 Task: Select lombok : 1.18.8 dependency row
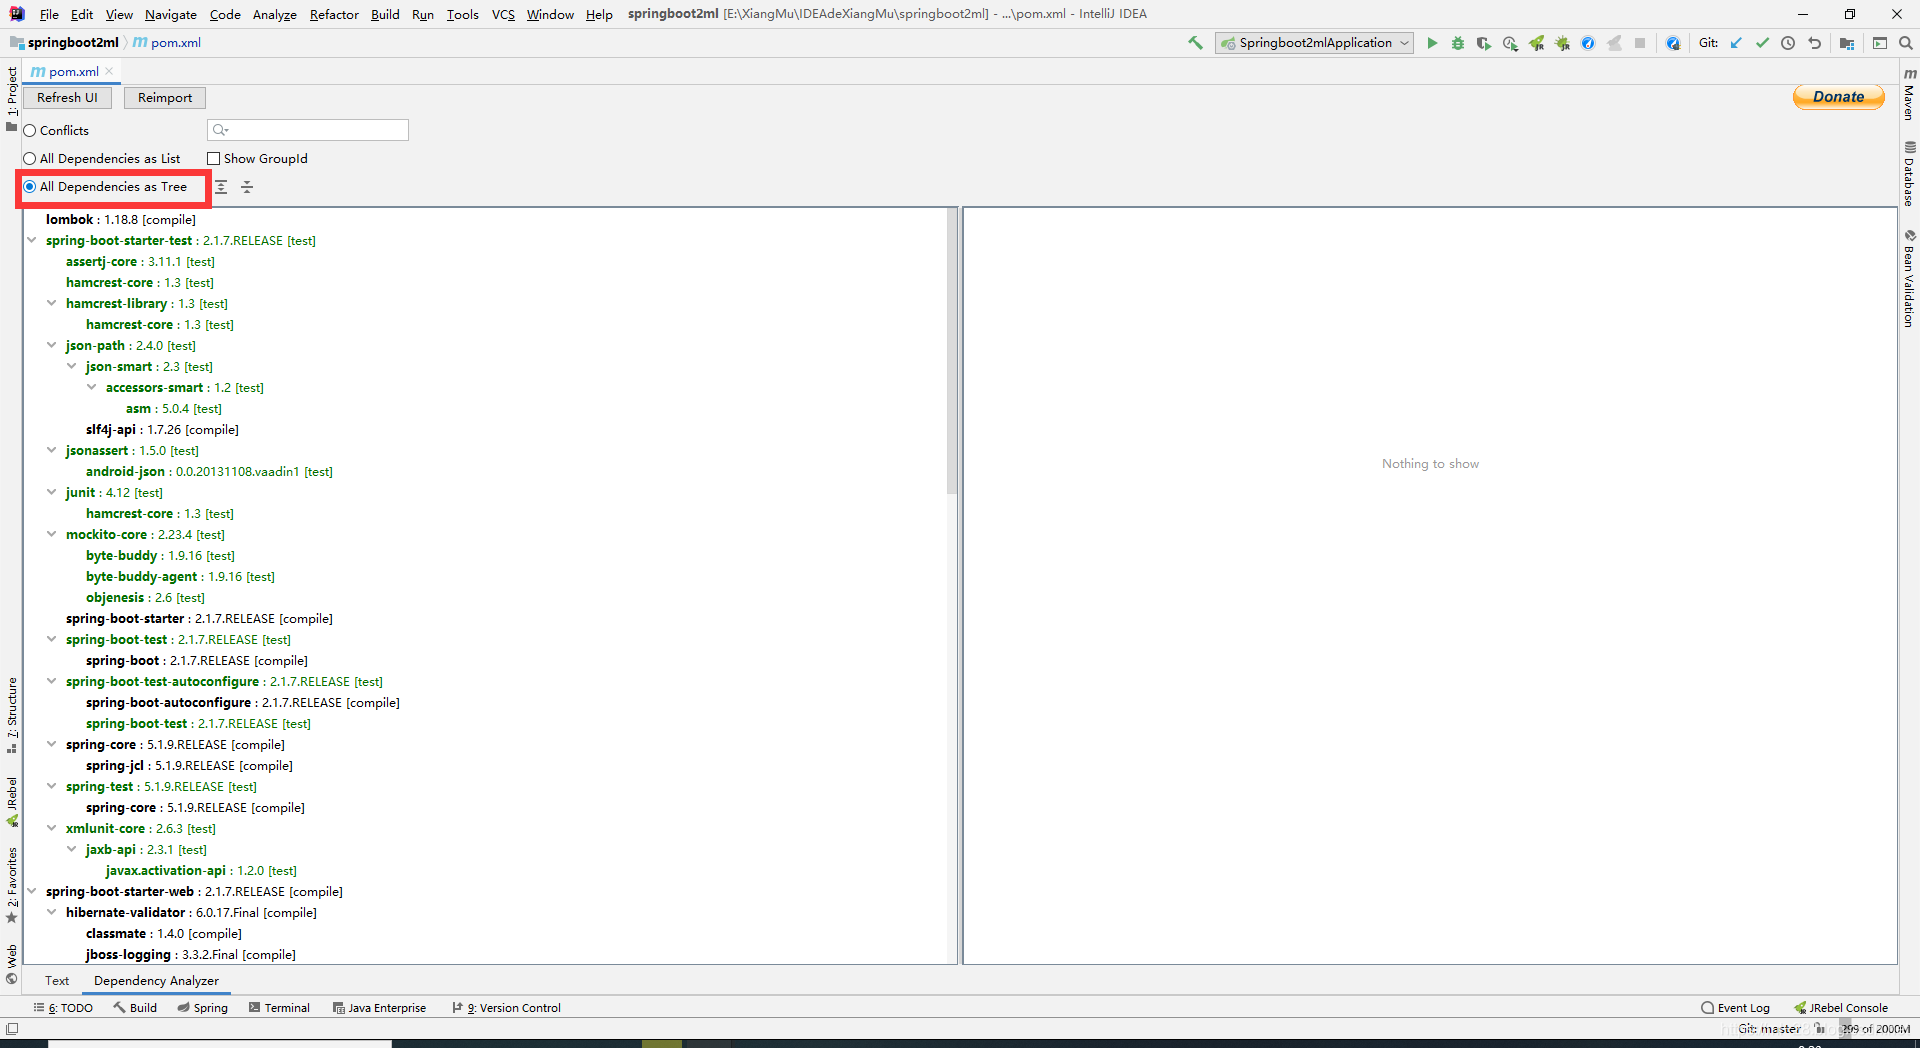tap(120, 219)
